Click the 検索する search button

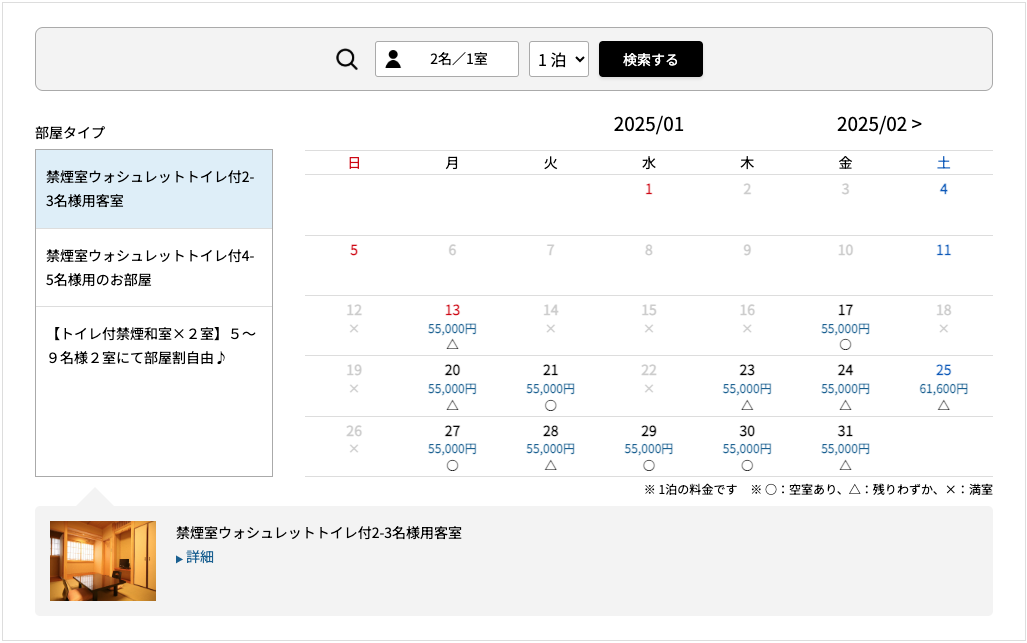point(650,59)
